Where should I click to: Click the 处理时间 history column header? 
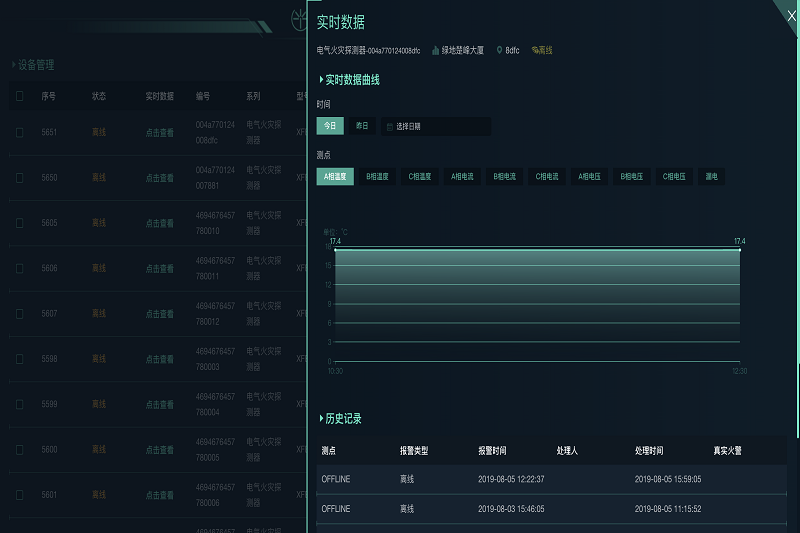point(649,450)
